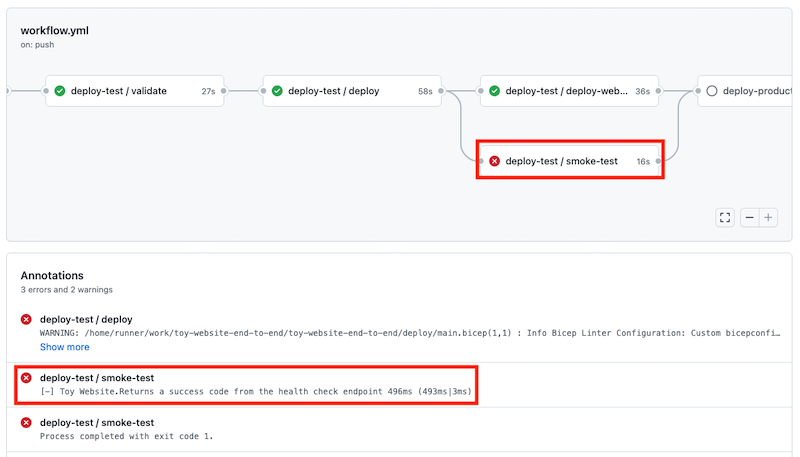Toggle fullscreen view of workflow graph
Viewport: 800px width, 457px height.
[725, 218]
